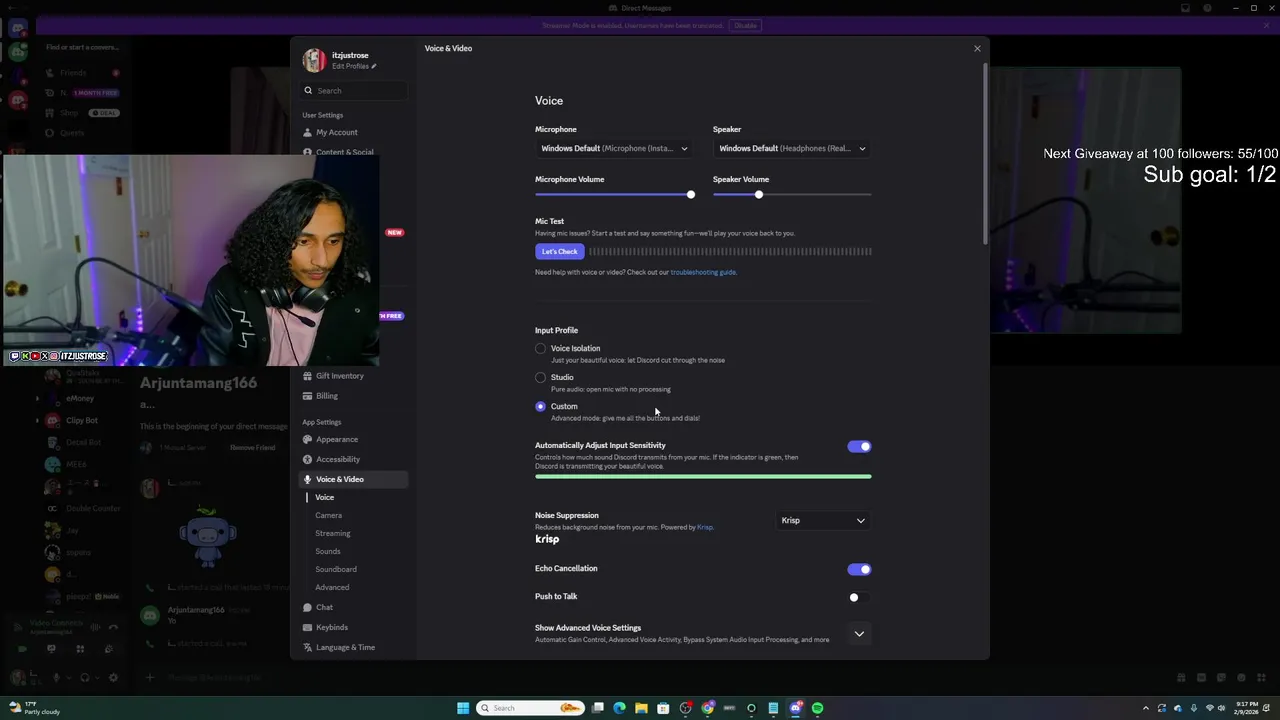Open the Speaker device dropdown
Viewport: 1280px width, 720px height.
coord(792,148)
